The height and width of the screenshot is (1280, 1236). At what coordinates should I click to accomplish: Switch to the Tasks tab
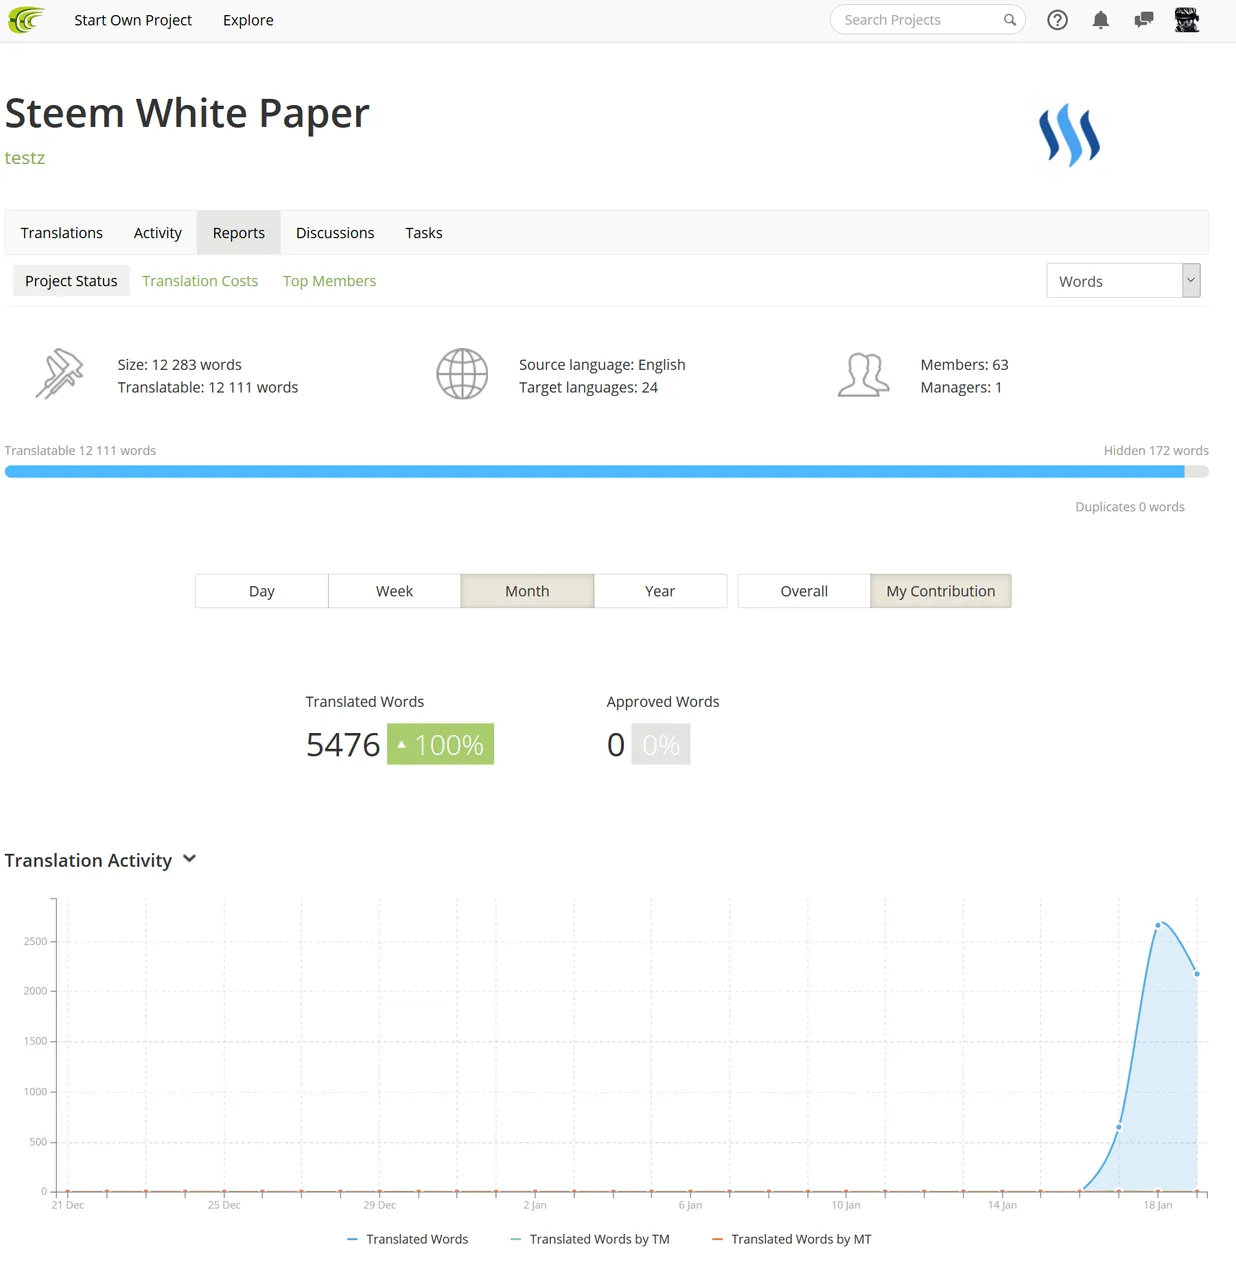(x=424, y=233)
